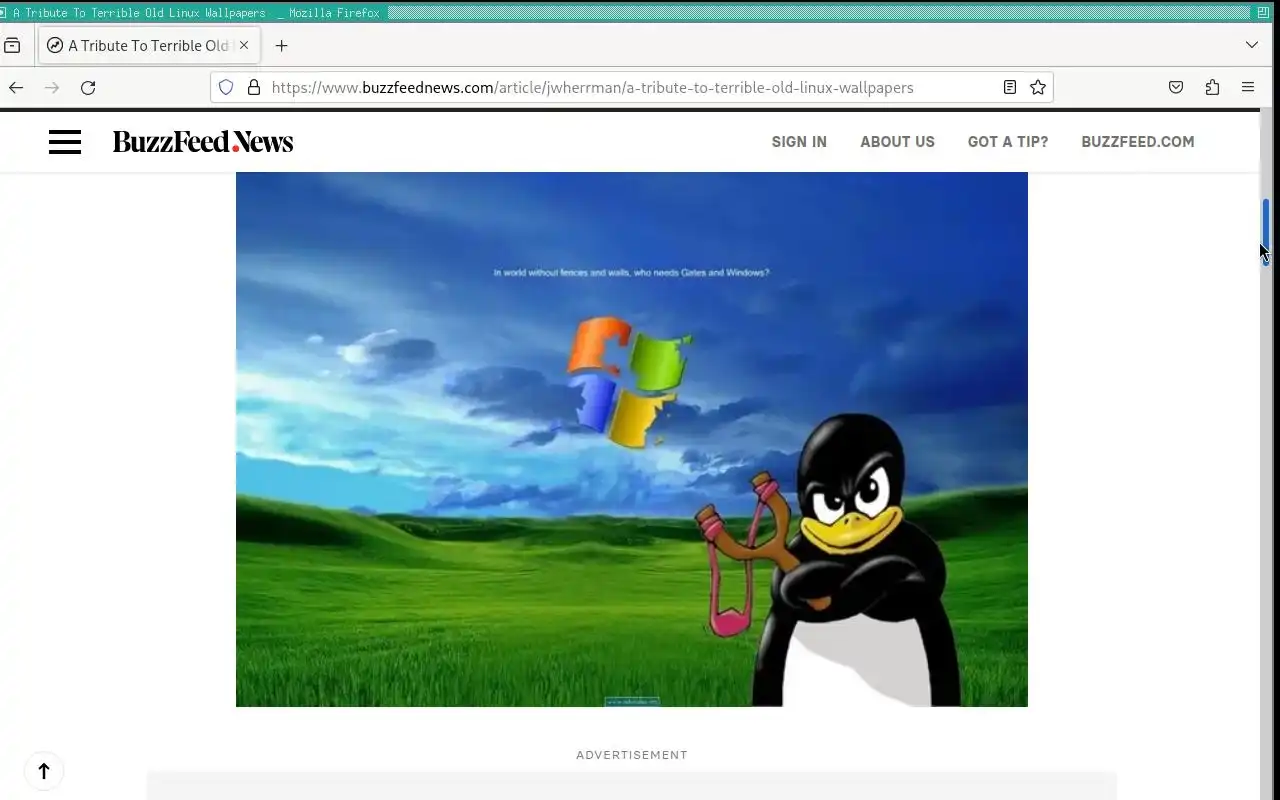Bookmark this page with the star
1280x800 pixels.
coord(1038,87)
